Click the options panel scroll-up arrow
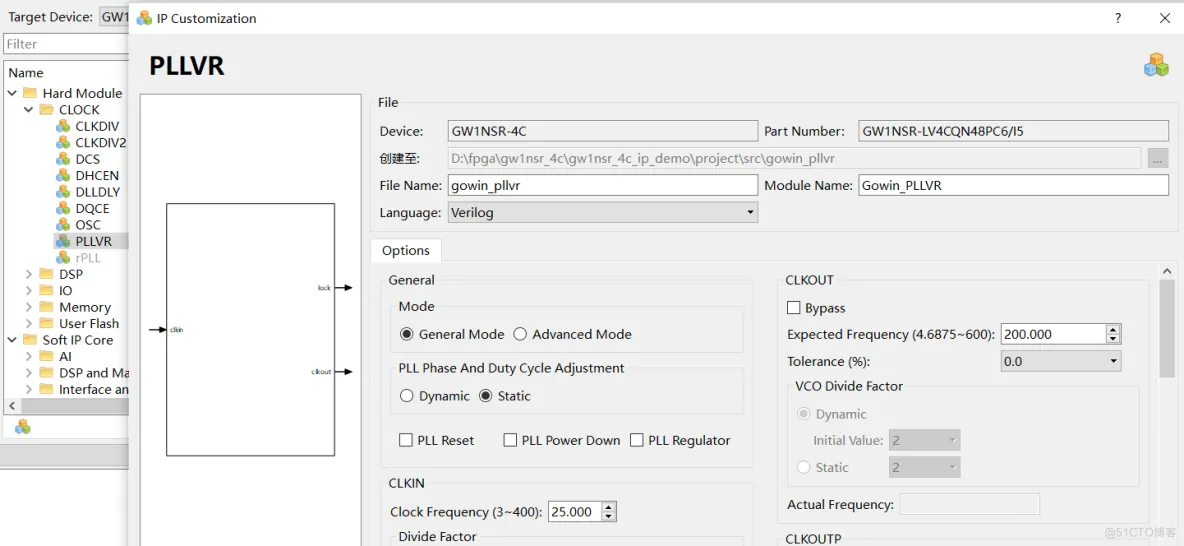Viewport: 1184px width, 546px height. tap(1167, 270)
